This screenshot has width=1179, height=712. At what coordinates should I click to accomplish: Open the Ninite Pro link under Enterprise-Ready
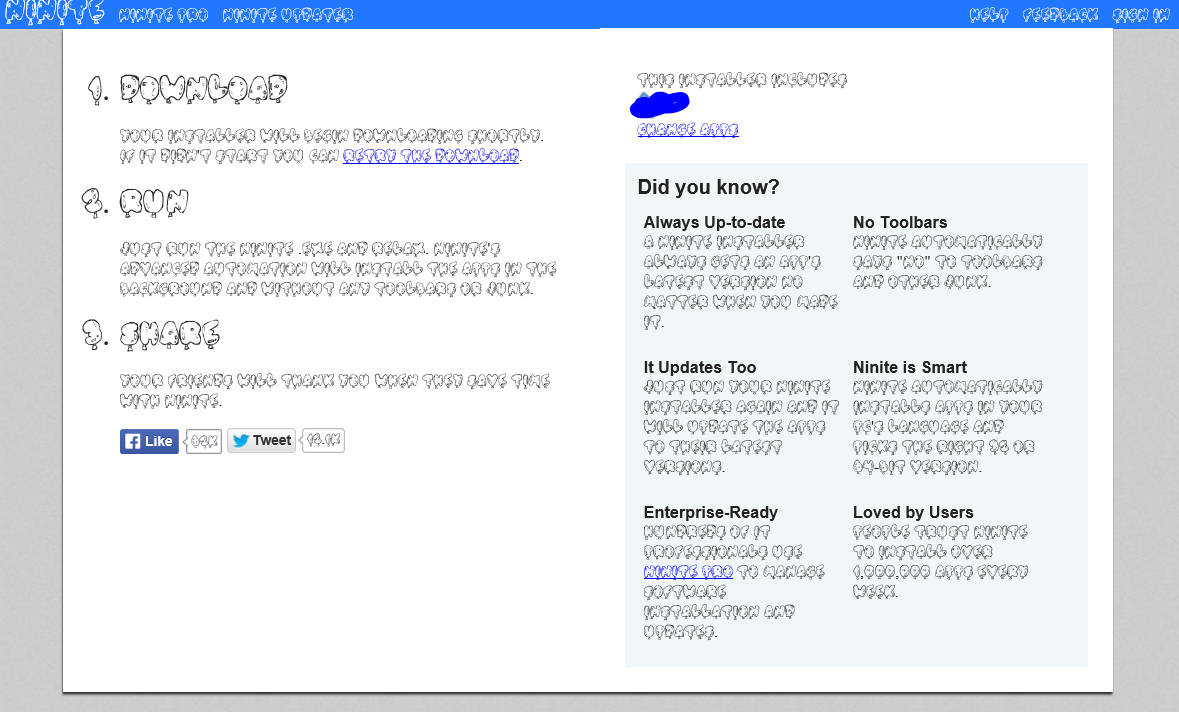coord(688,571)
